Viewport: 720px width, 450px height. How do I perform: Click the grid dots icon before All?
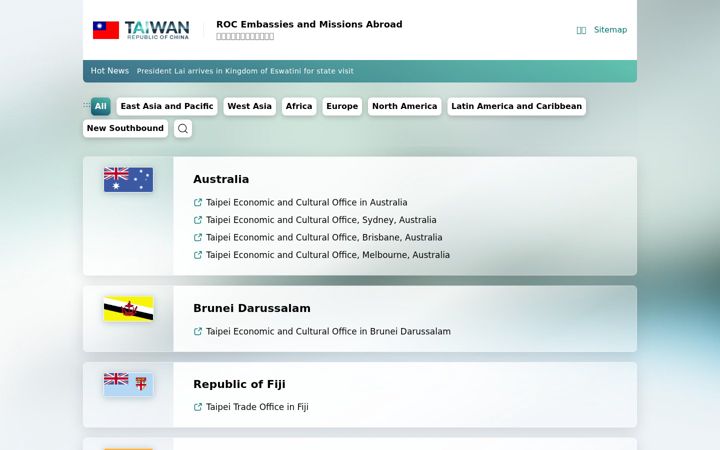point(86,106)
